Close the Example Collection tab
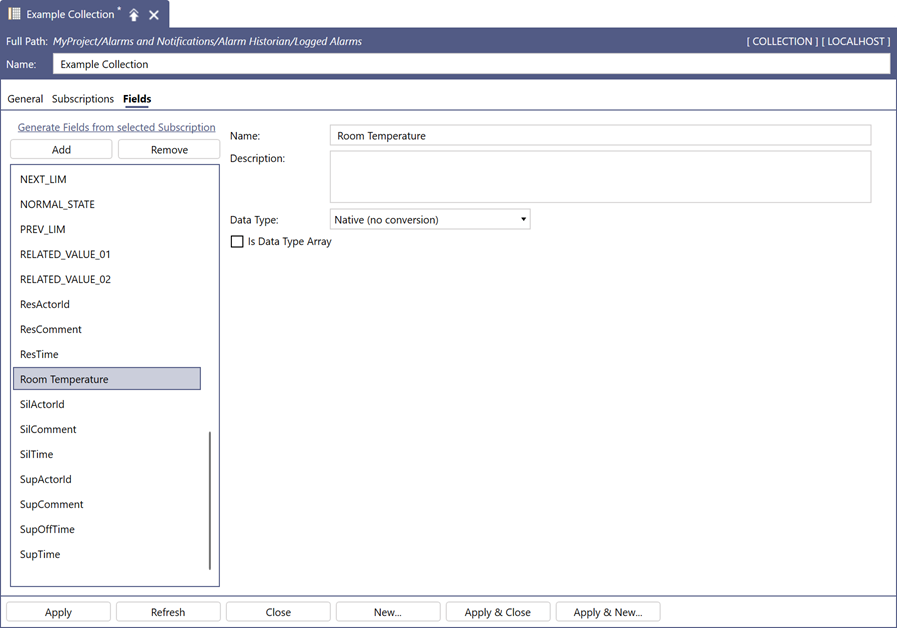Screen dimensions: 897x628 point(154,15)
